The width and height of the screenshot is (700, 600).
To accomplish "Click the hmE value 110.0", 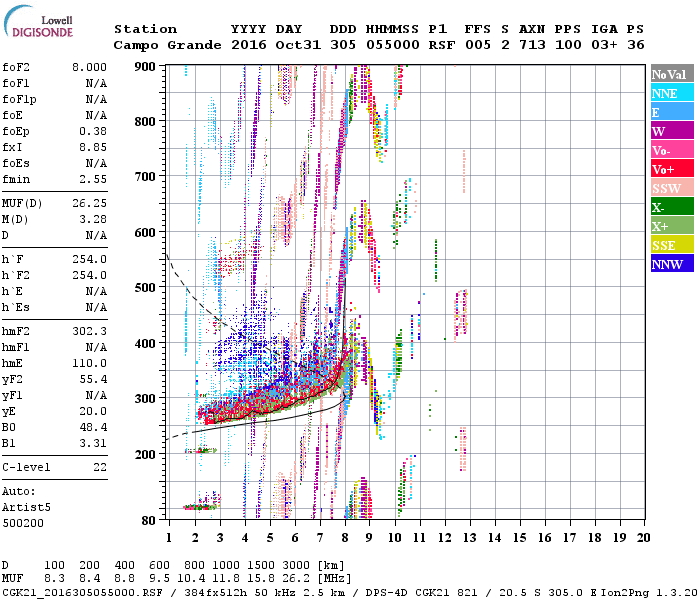I will (x=89, y=363).
